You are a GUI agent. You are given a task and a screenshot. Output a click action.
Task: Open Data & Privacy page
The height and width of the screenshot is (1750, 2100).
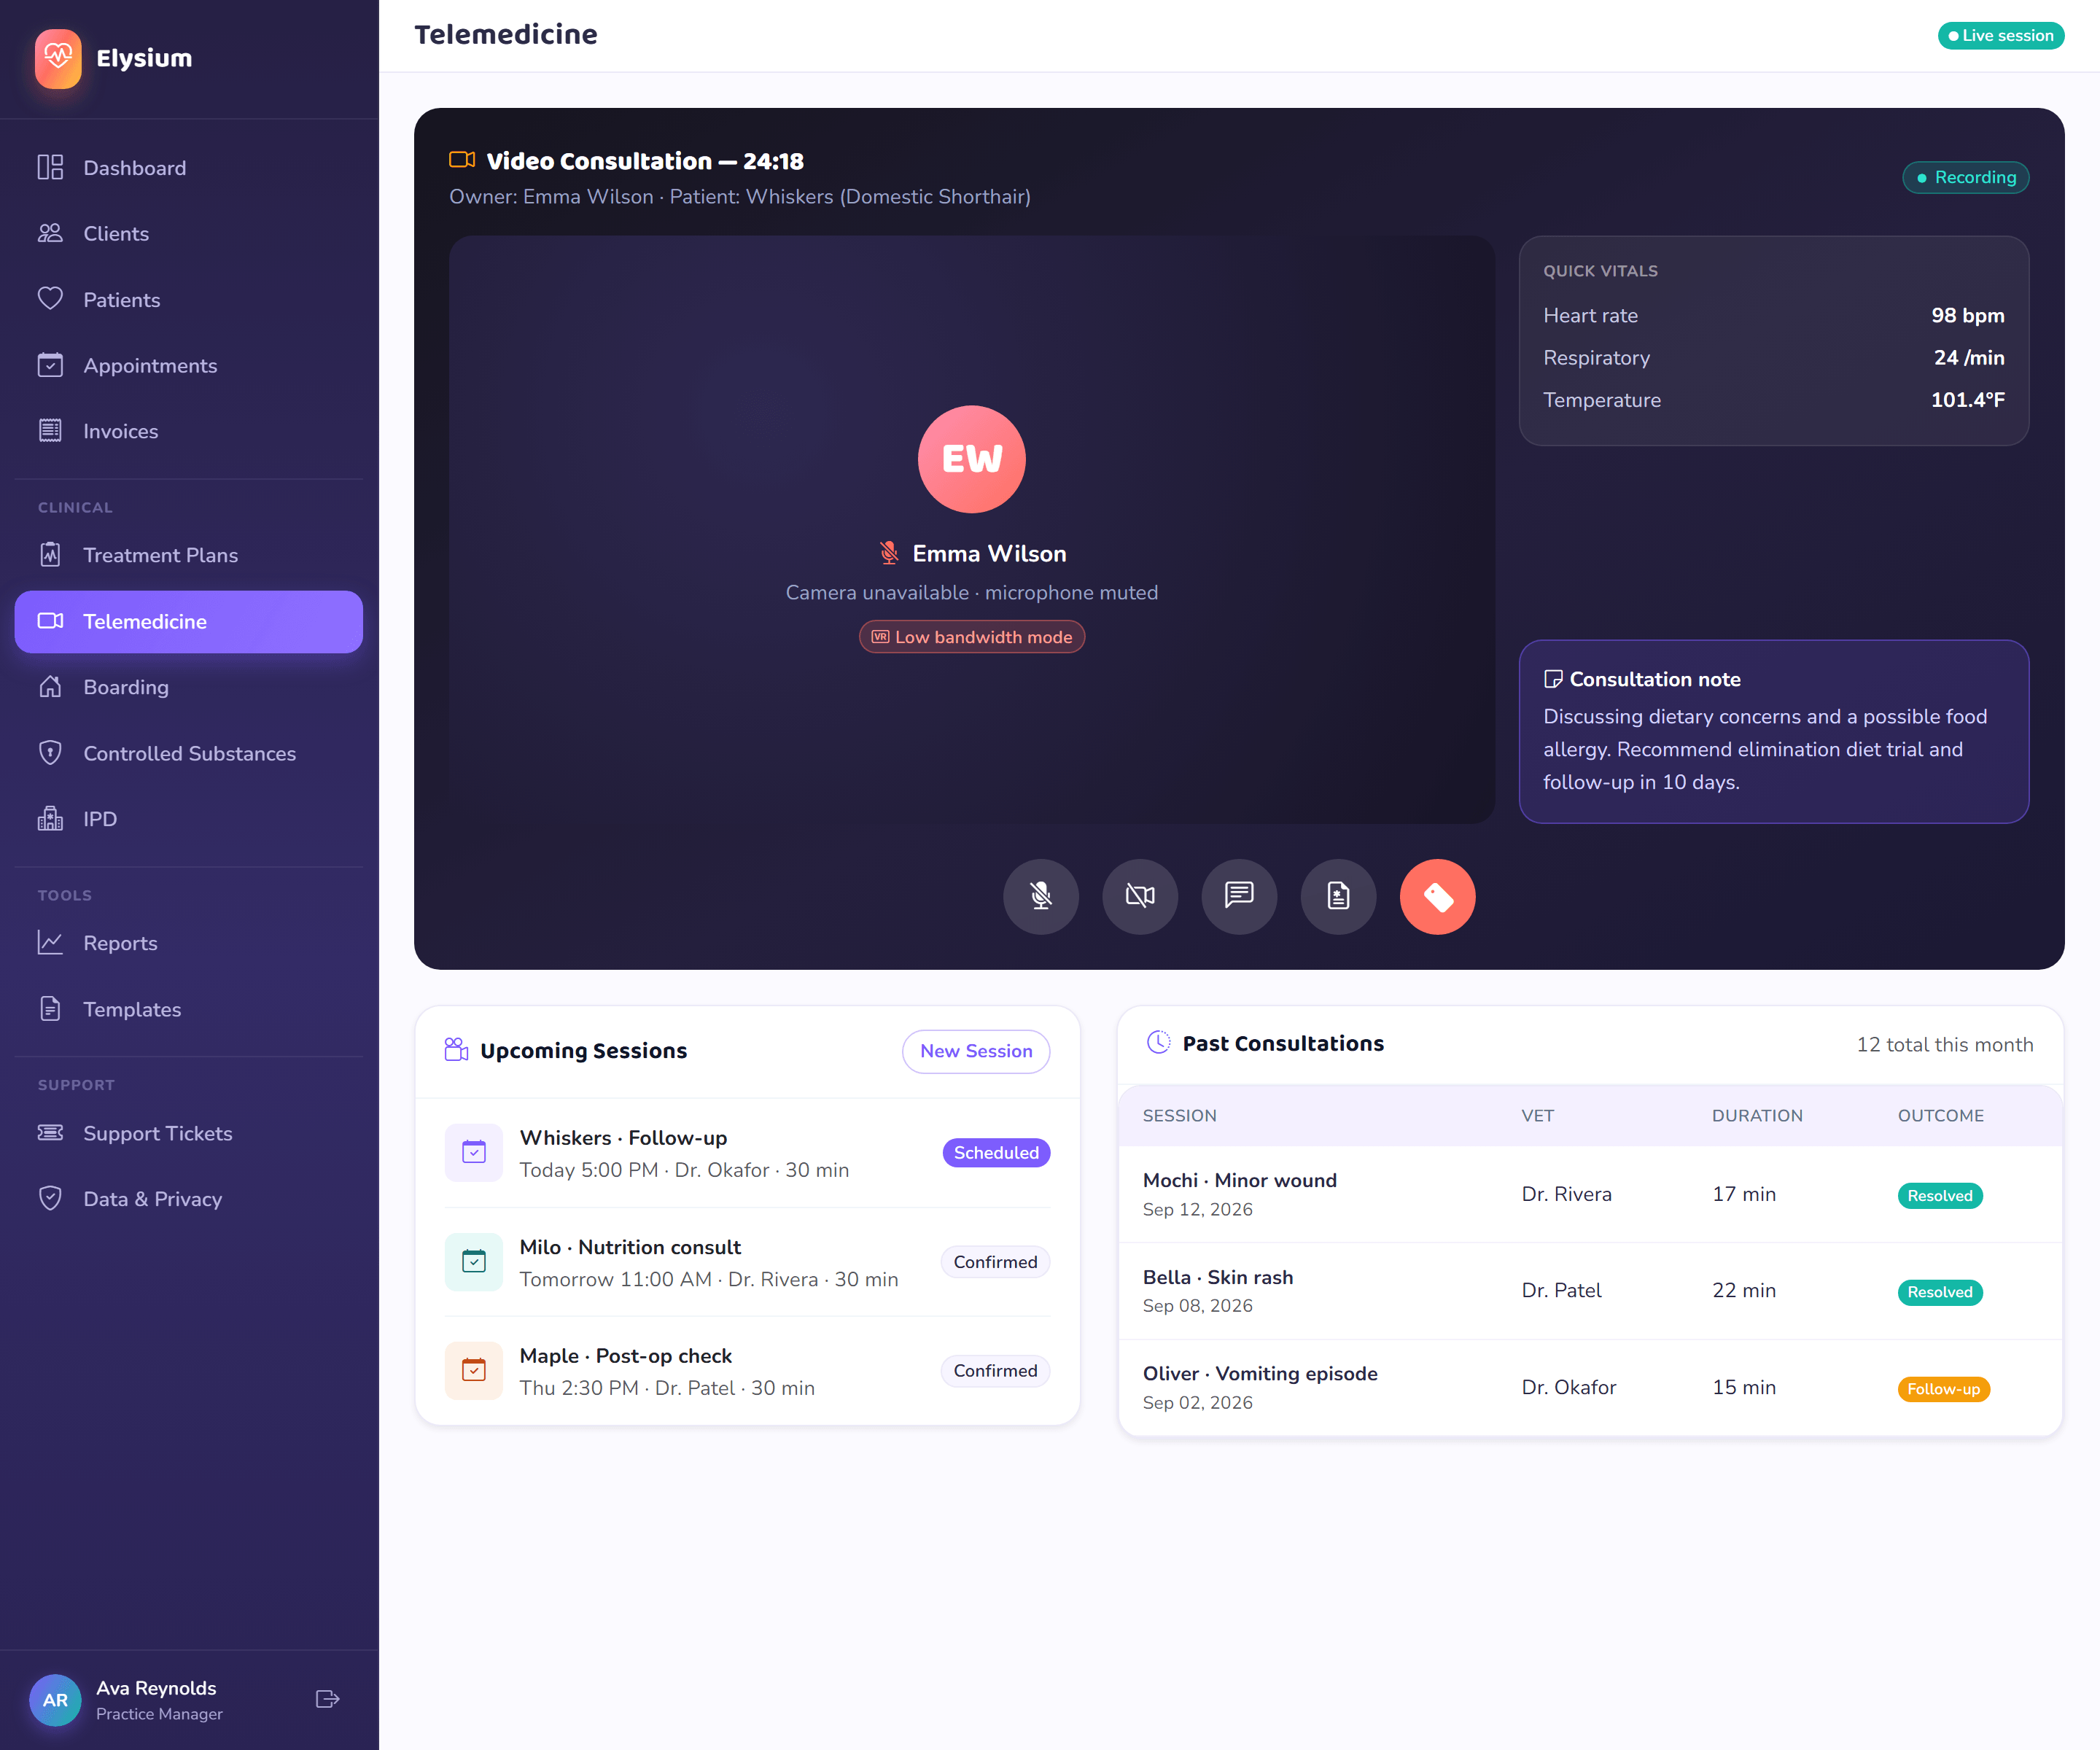coord(189,1199)
